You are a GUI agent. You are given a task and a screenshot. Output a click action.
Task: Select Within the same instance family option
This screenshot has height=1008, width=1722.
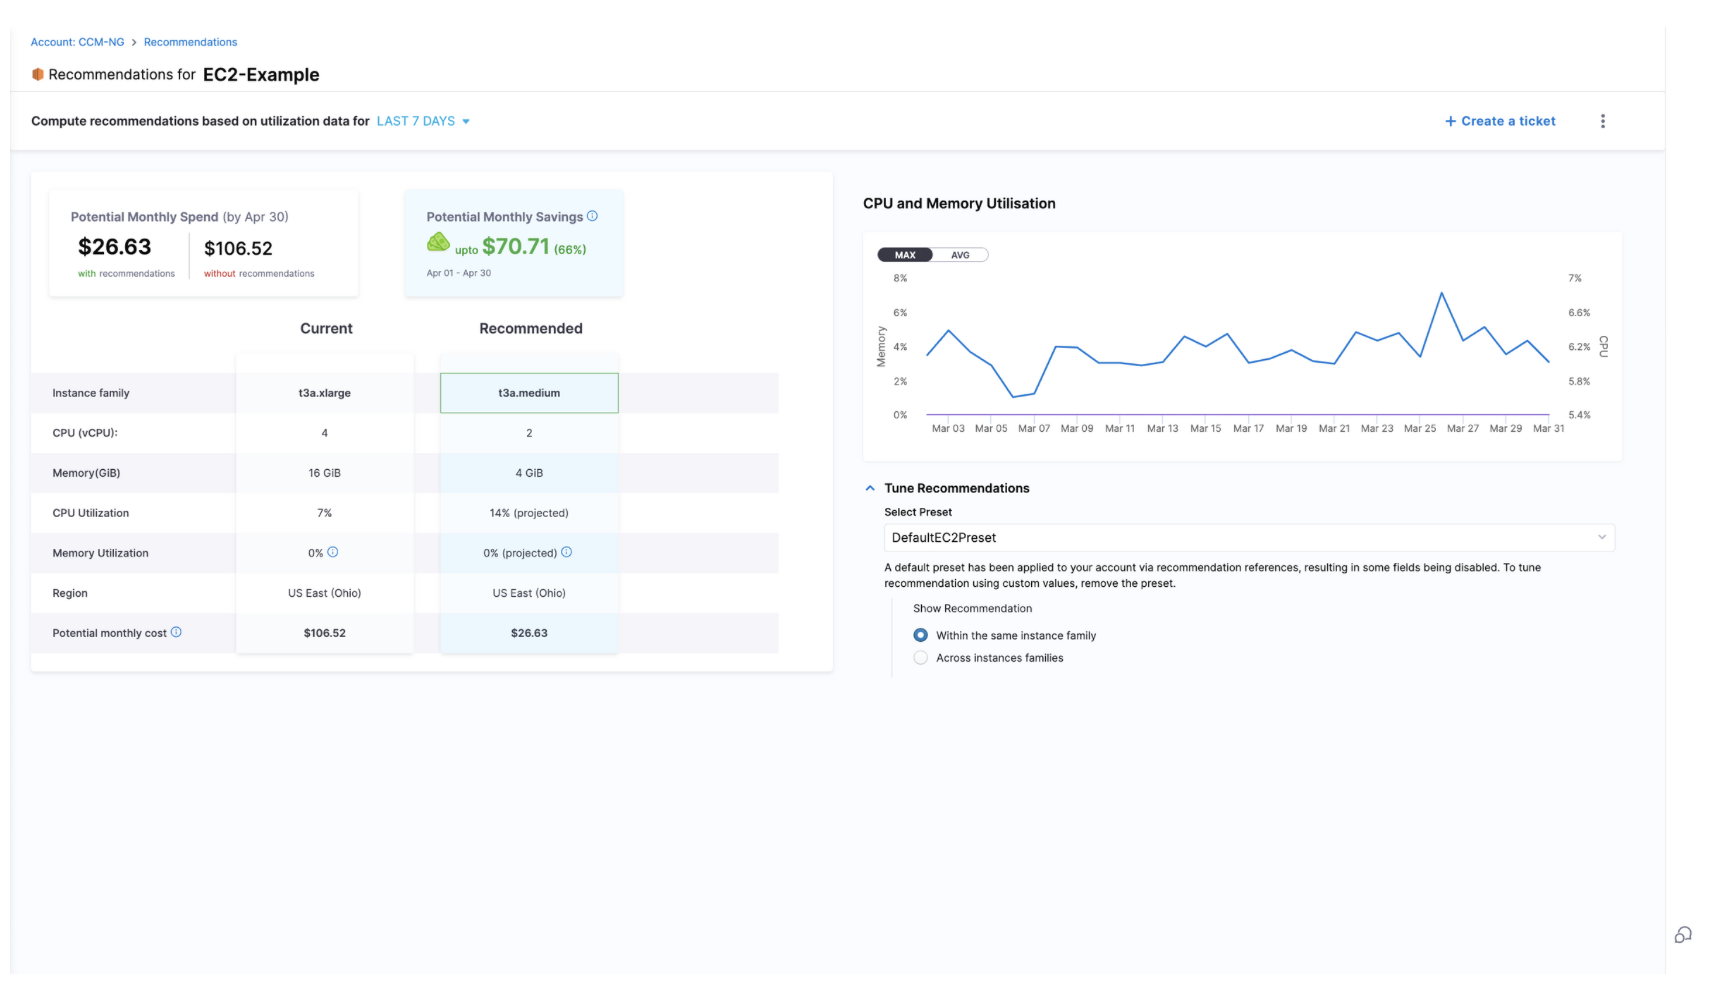click(x=920, y=635)
